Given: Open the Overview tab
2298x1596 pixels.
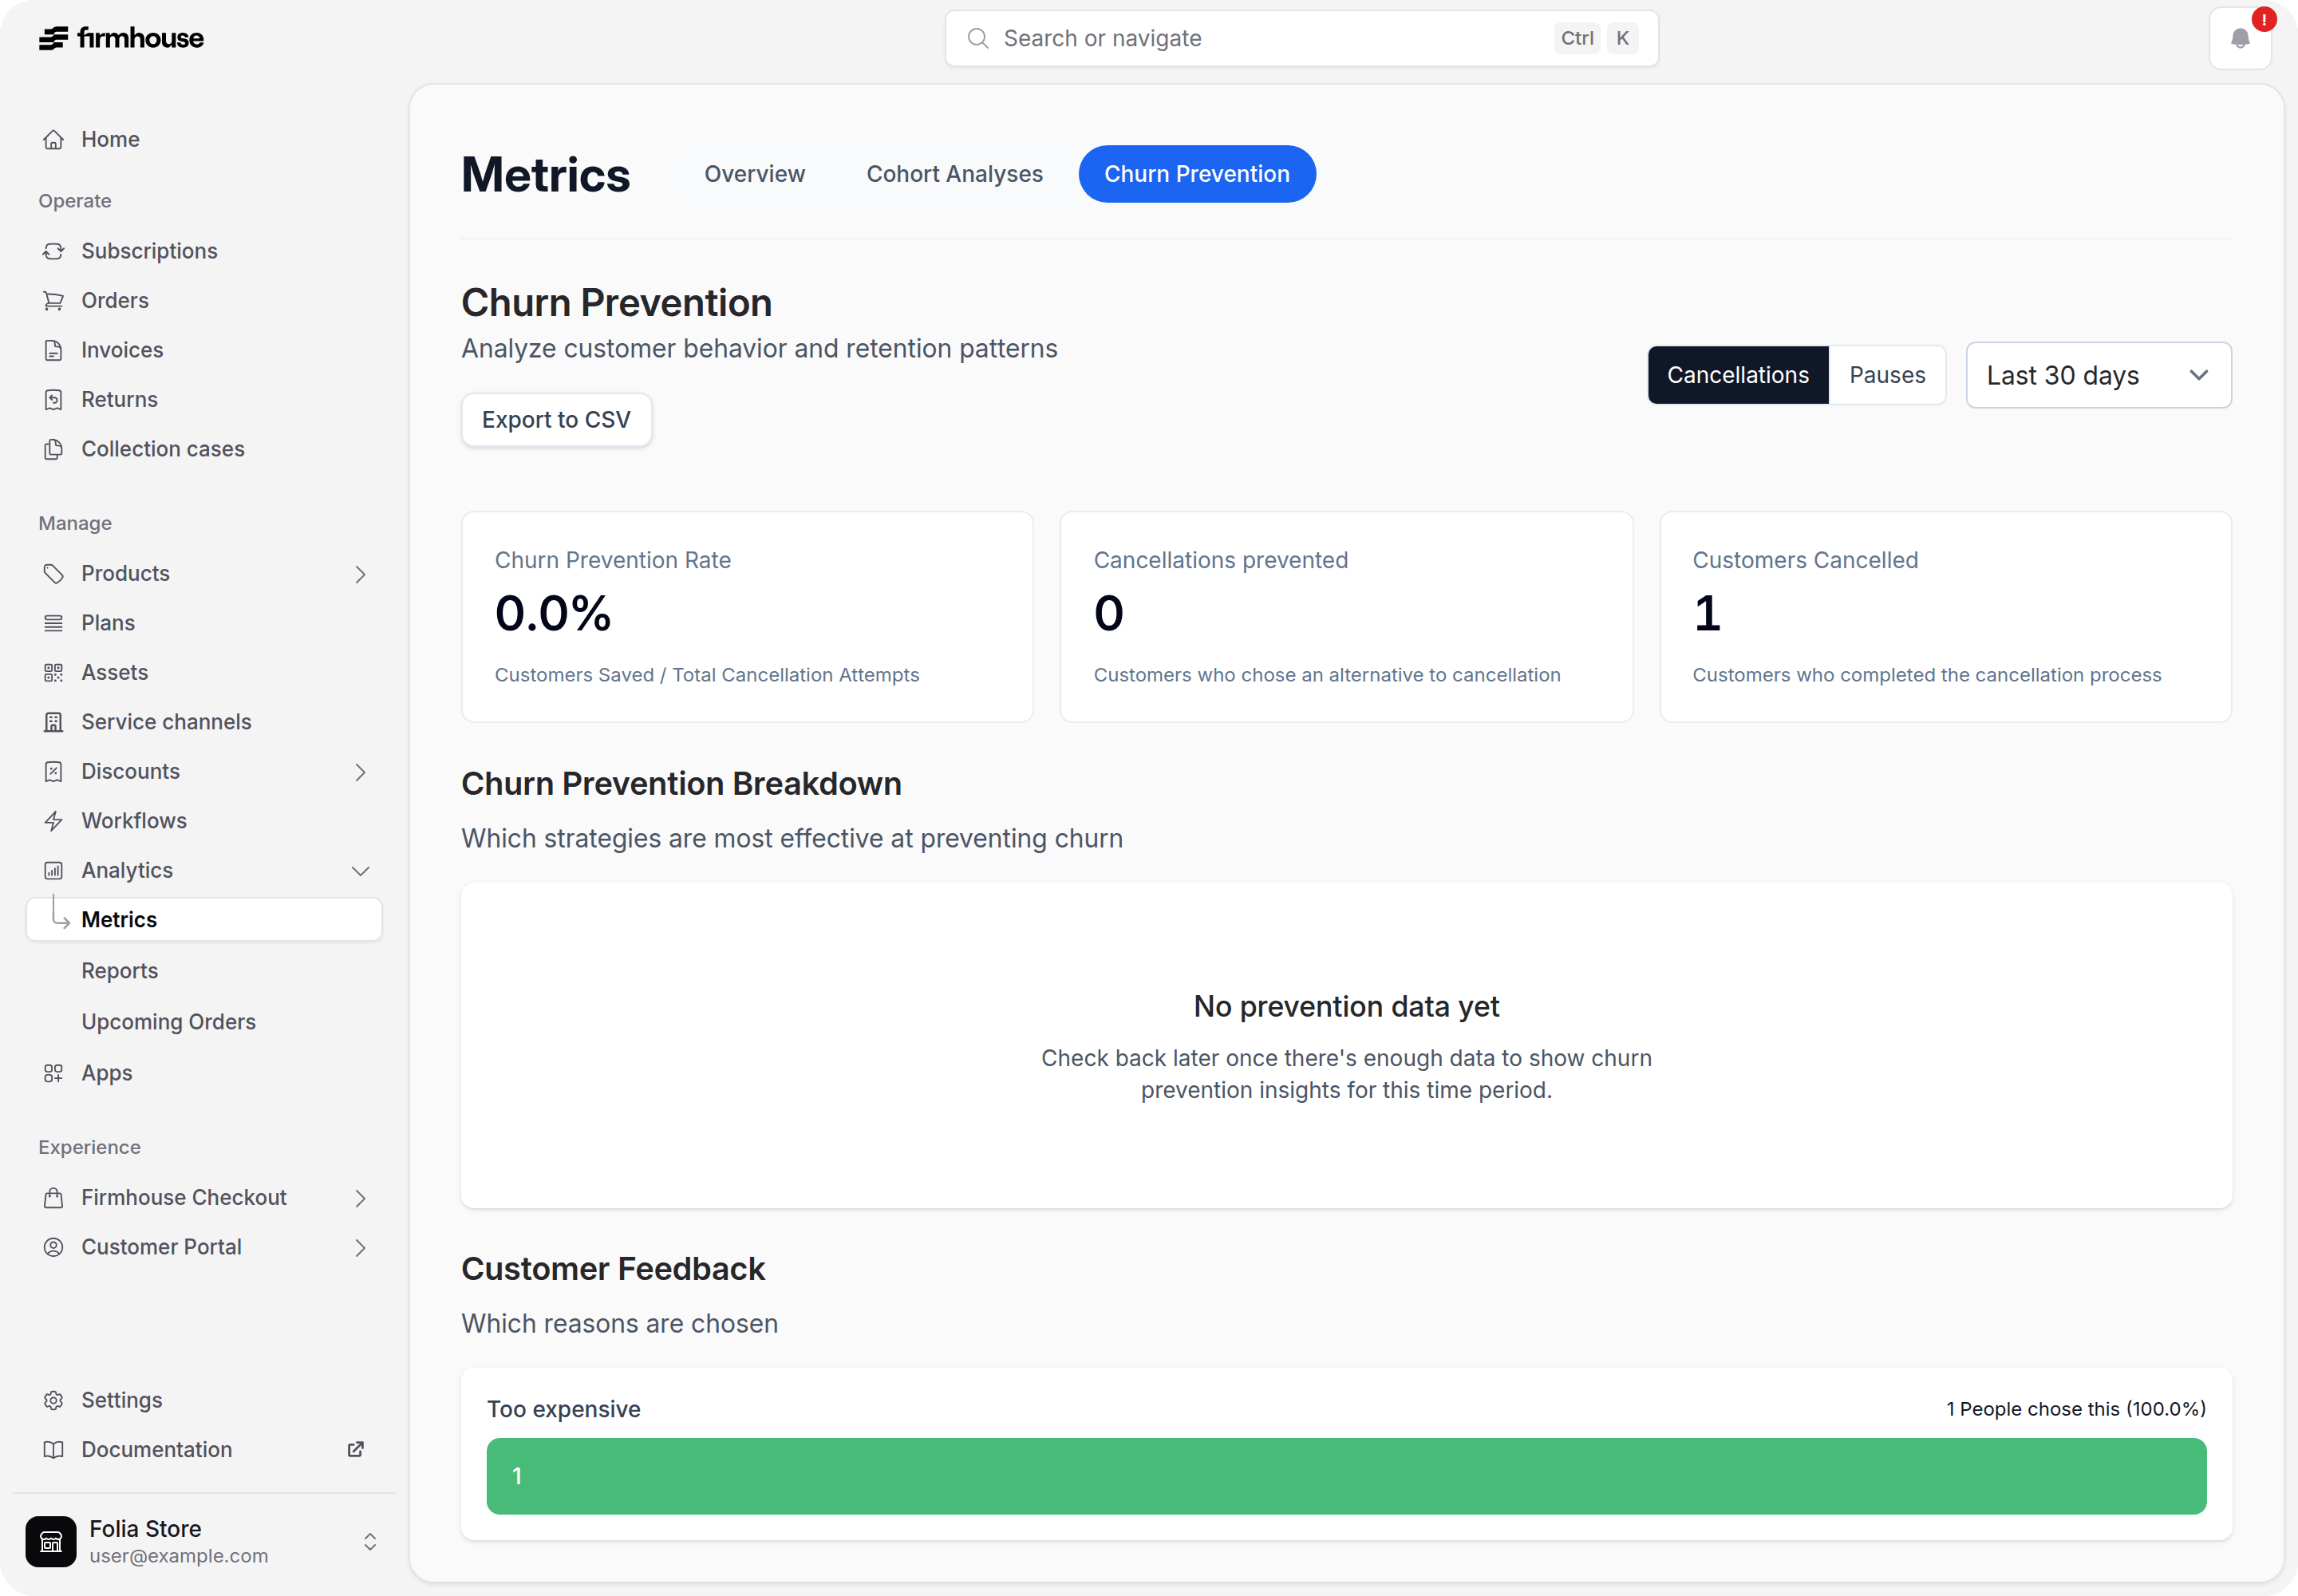Looking at the screenshot, I should point(754,174).
